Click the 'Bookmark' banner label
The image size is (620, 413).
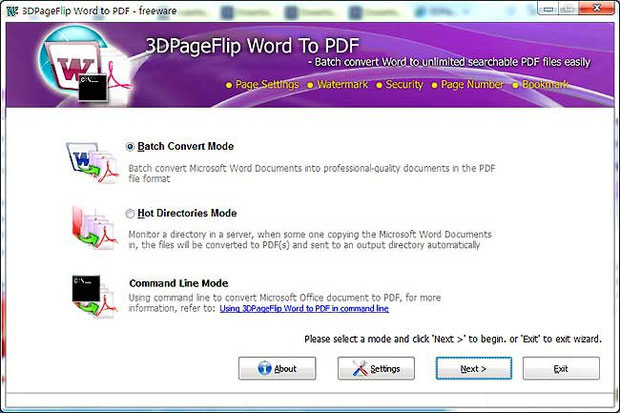545,85
